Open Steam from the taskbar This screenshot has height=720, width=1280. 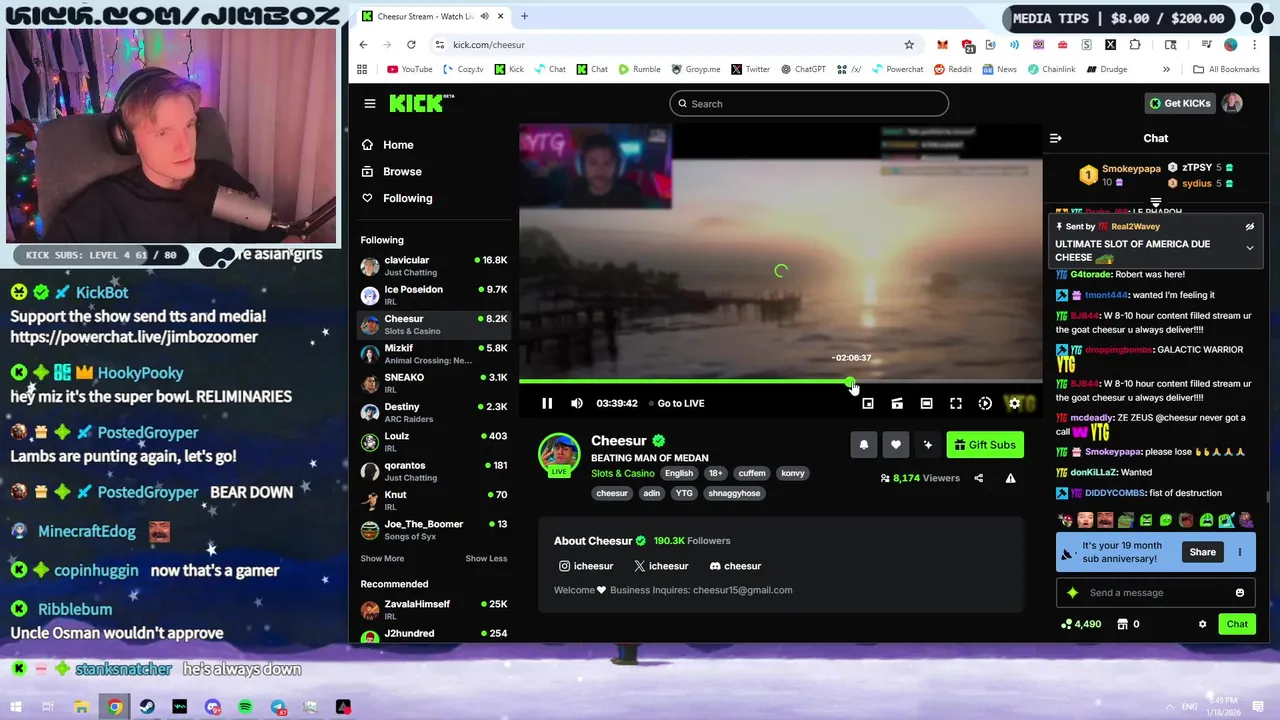pos(147,707)
